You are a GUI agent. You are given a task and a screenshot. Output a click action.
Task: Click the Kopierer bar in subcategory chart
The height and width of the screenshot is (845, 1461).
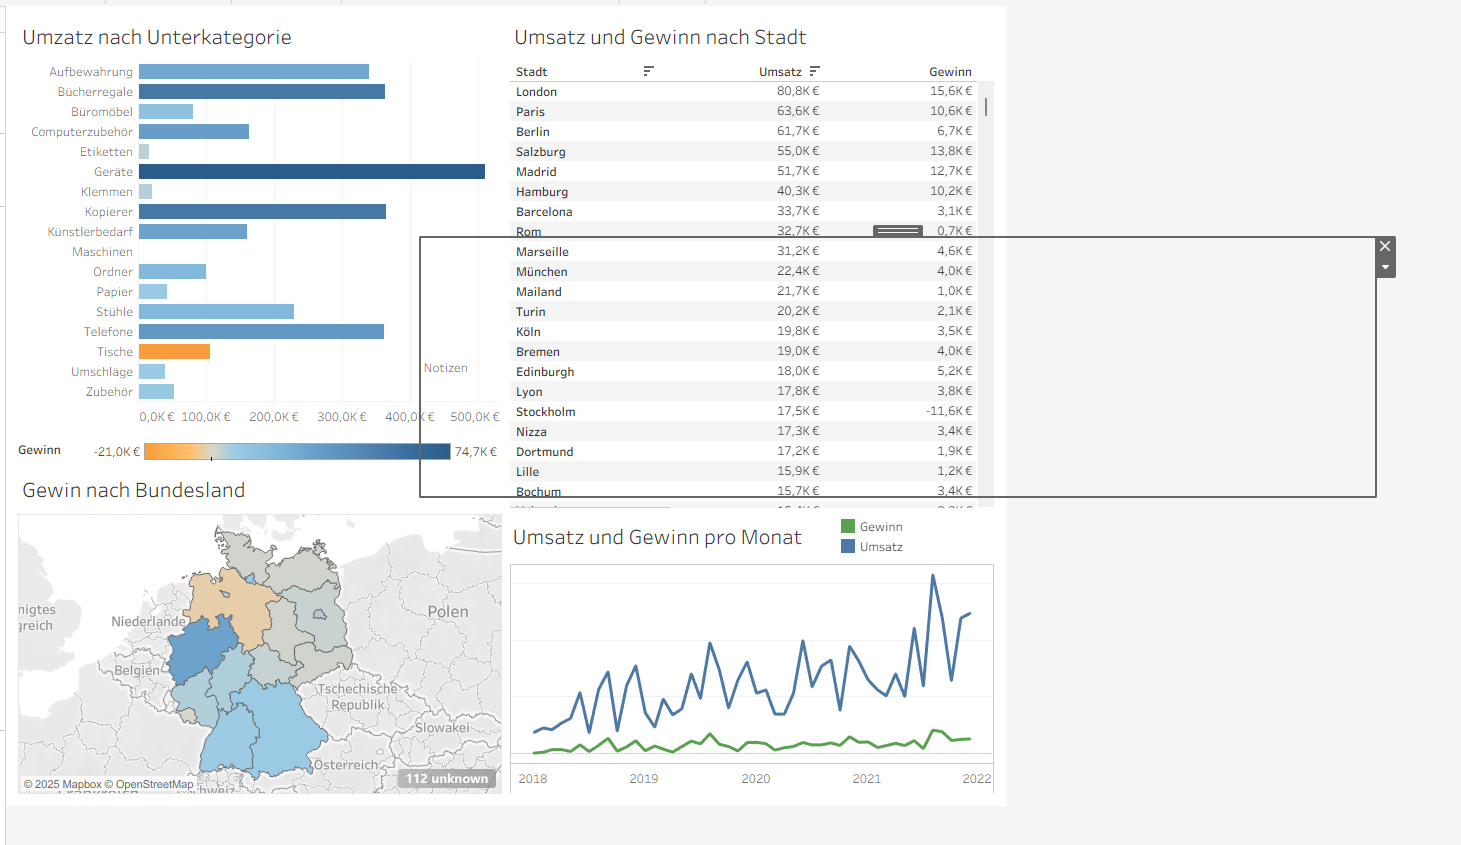262,212
